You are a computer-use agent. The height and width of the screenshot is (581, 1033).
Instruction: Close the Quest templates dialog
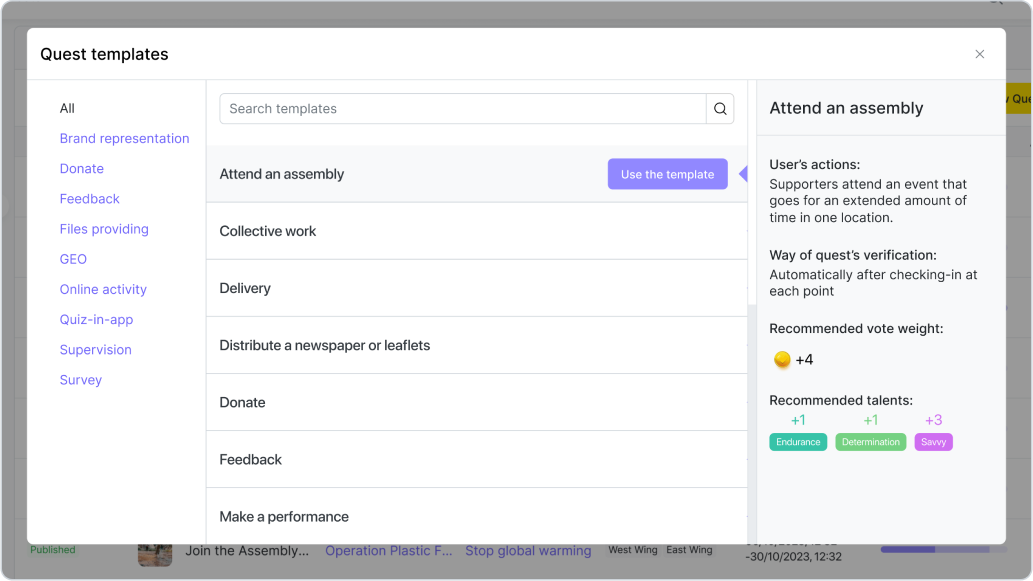(x=979, y=54)
